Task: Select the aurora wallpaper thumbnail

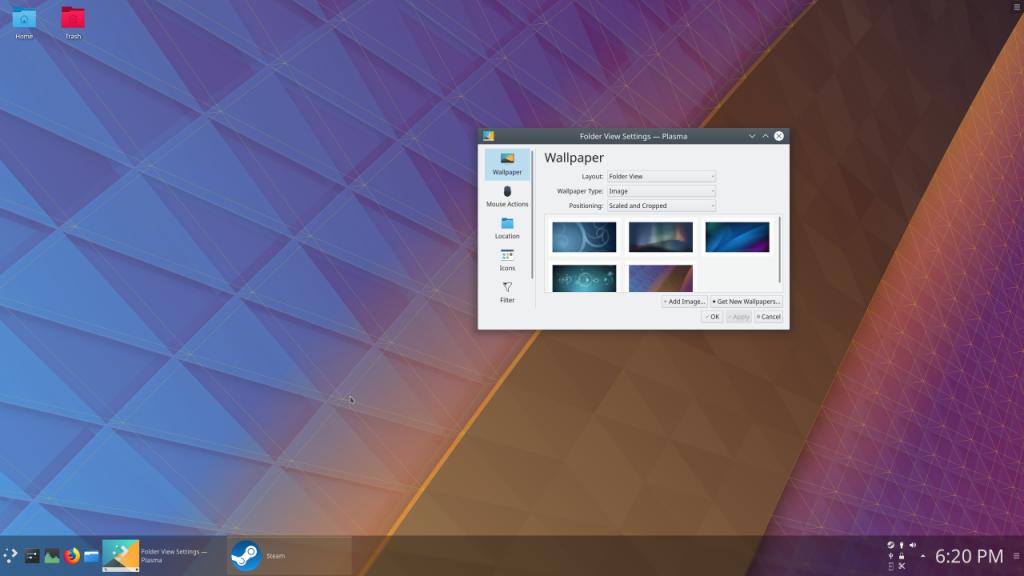Action: tap(661, 237)
